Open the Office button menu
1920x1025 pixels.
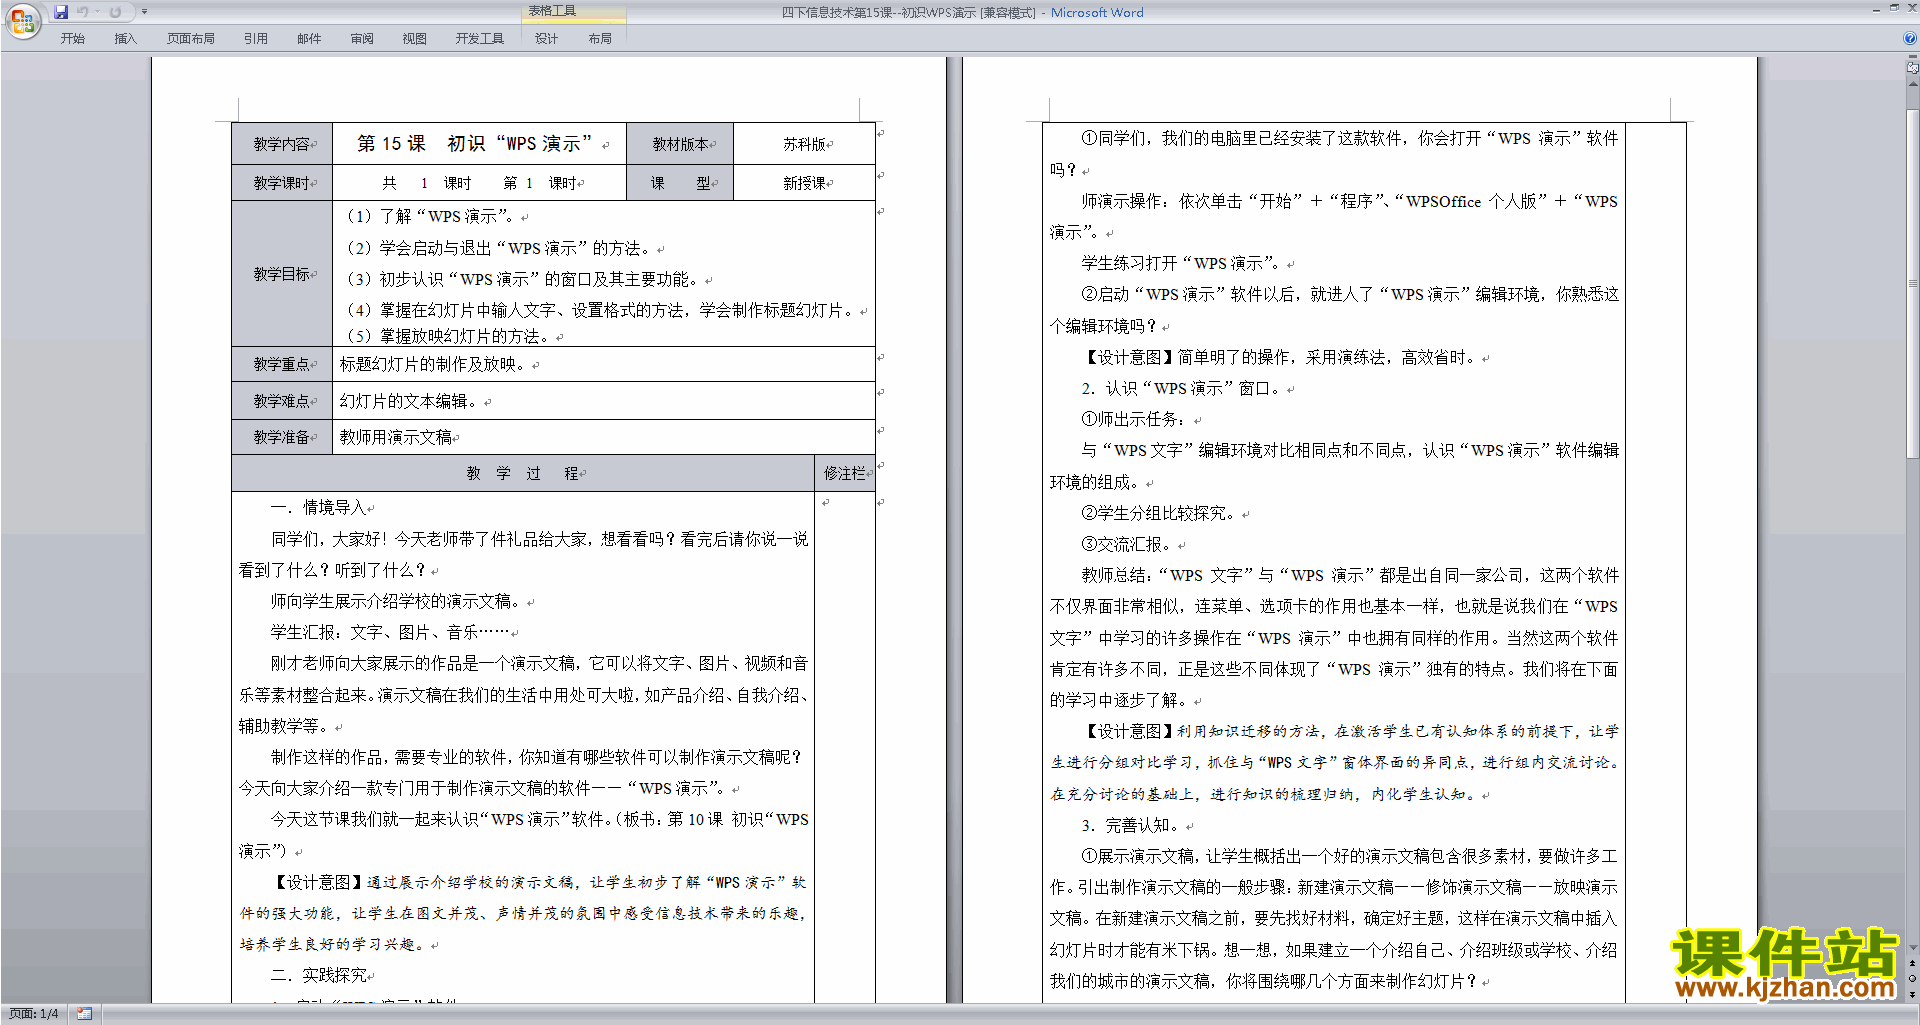[22, 21]
